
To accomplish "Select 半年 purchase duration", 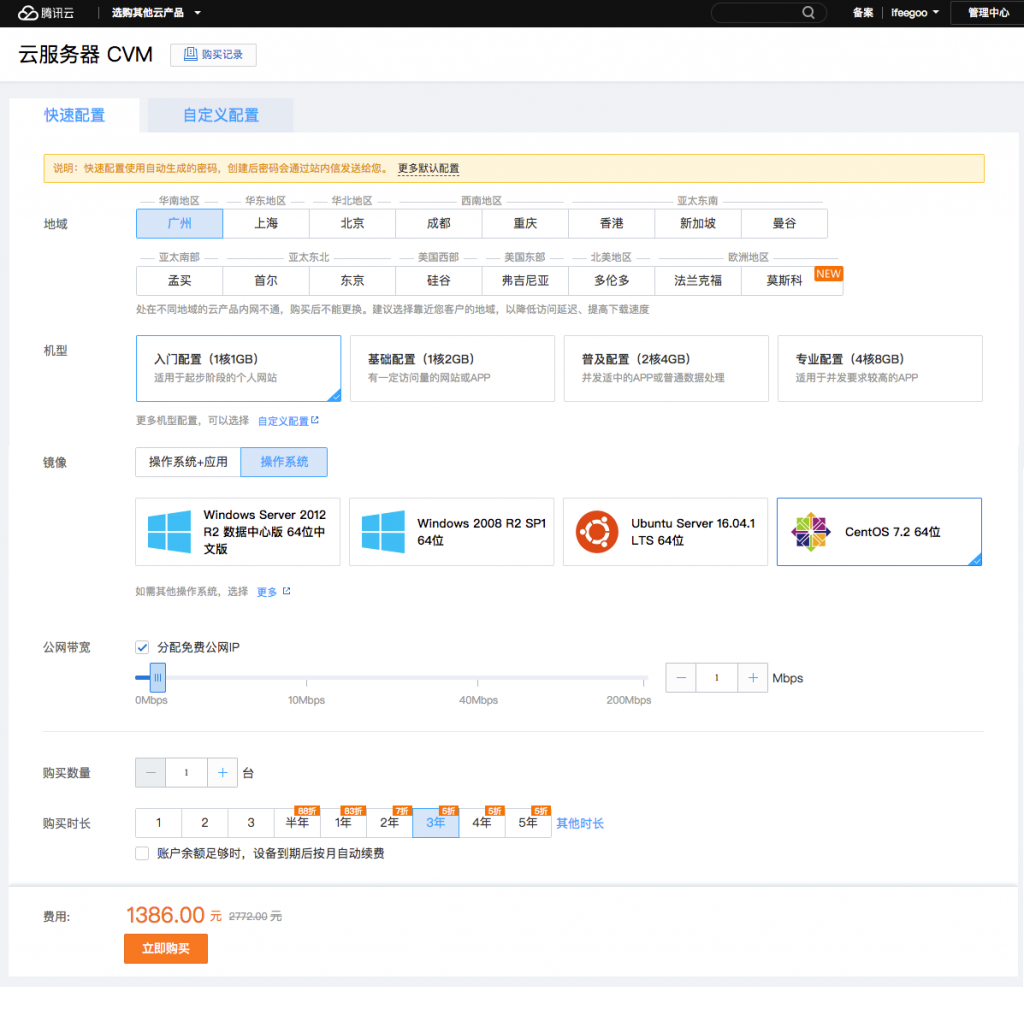I will [297, 823].
